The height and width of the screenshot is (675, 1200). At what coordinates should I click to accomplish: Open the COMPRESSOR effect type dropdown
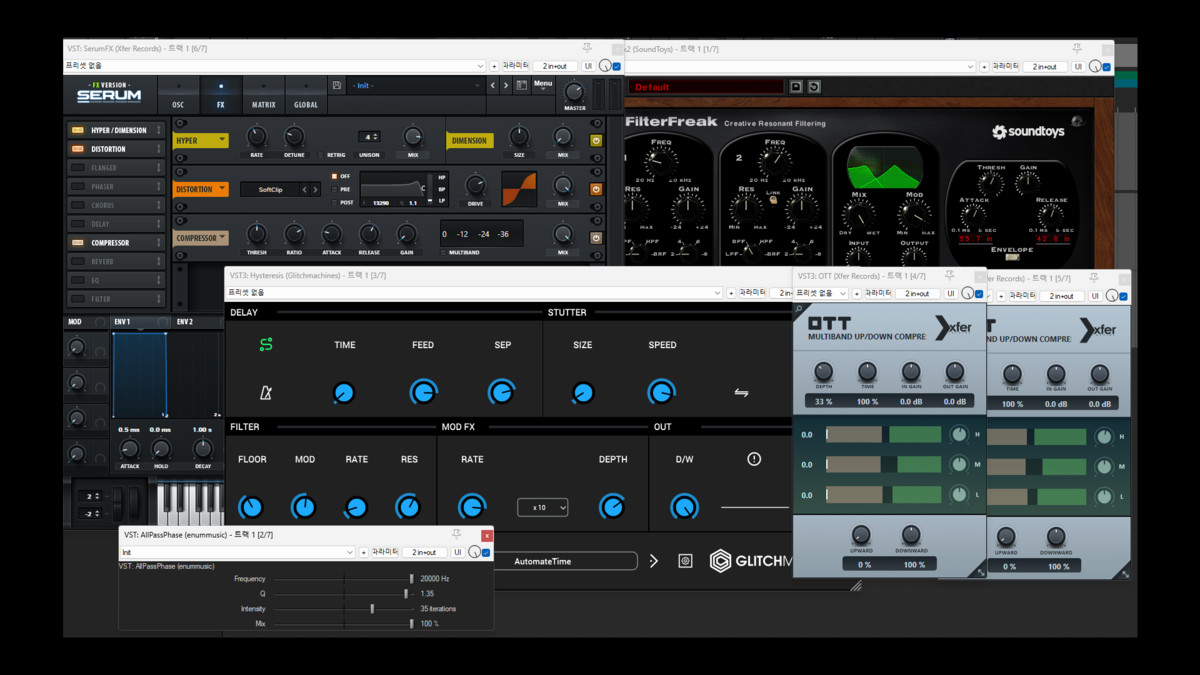pyautogui.click(x=201, y=238)
